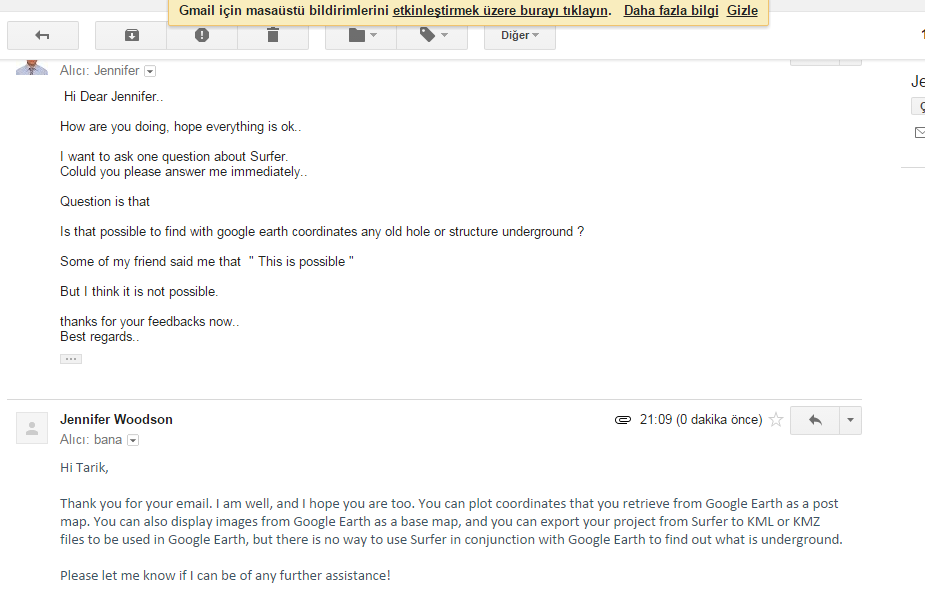Click the first sender's profile photo
Image resolution: width=925 pixels, height=605 pixels.
[32, 67]
